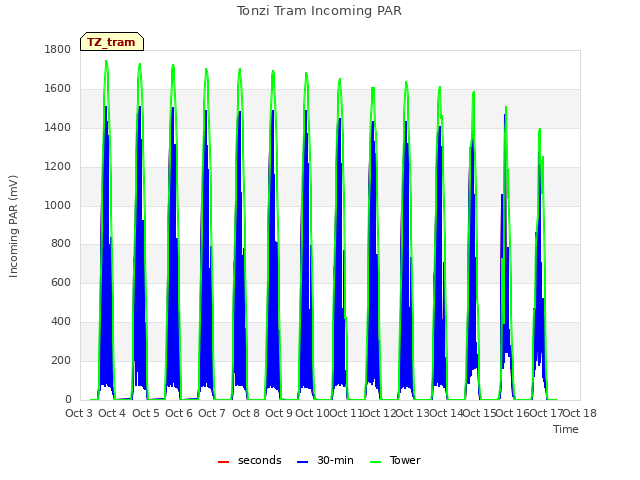Click the 'Oct 8' x-axis tick label

(246, 413)
